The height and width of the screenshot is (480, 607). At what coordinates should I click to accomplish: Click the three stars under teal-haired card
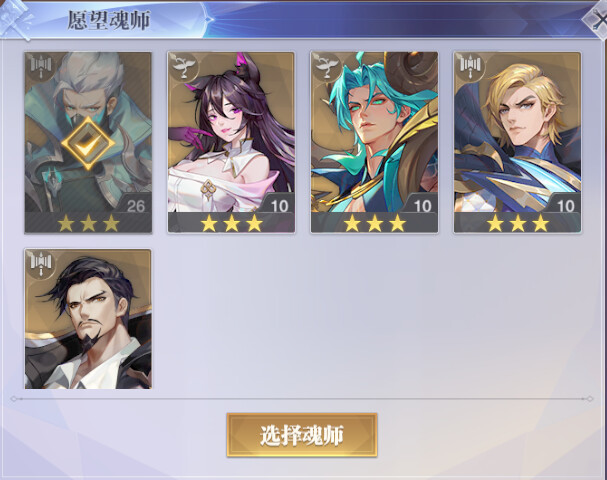(374, 223)
